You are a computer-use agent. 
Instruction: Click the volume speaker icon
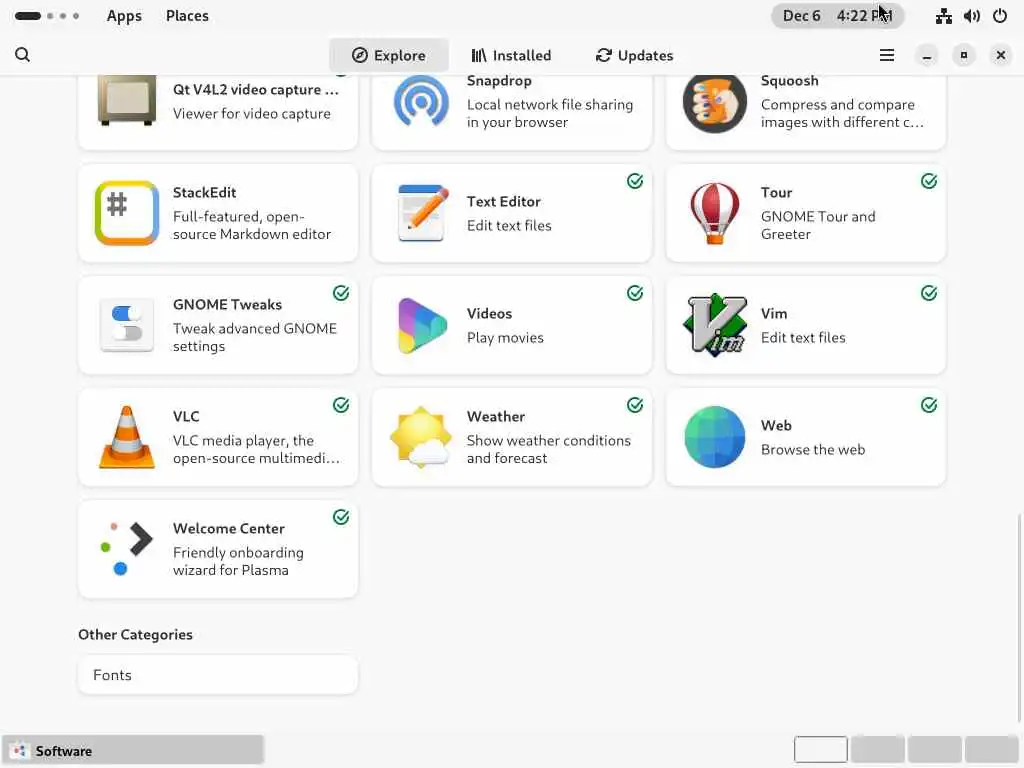(x=972, y=16)
